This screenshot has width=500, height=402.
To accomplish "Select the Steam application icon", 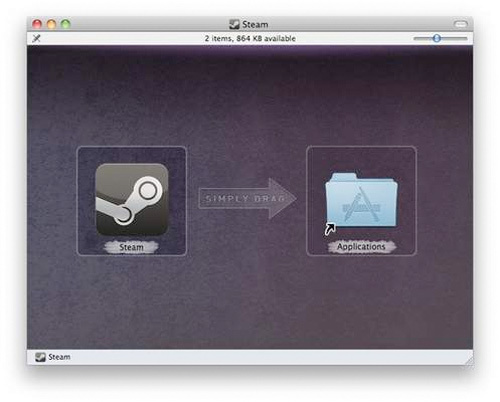I will (x=132, y=199).
